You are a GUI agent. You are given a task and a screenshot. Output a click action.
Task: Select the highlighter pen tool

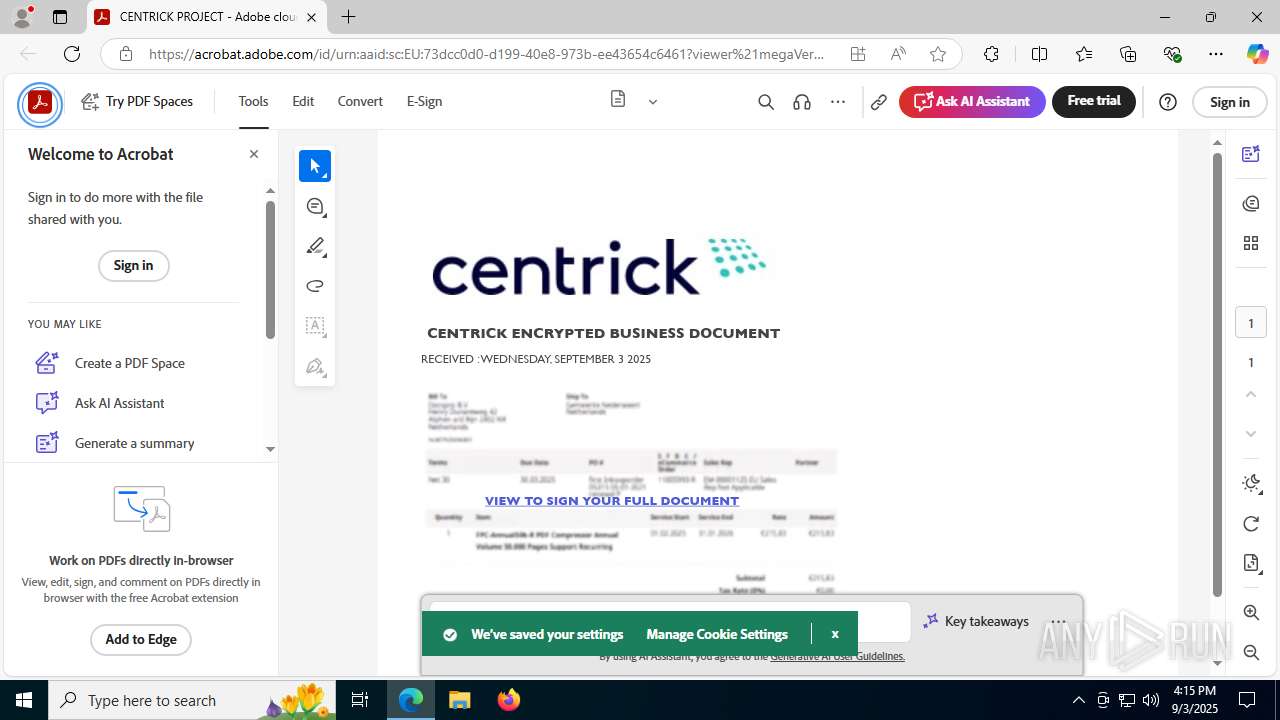click(315, 246)
